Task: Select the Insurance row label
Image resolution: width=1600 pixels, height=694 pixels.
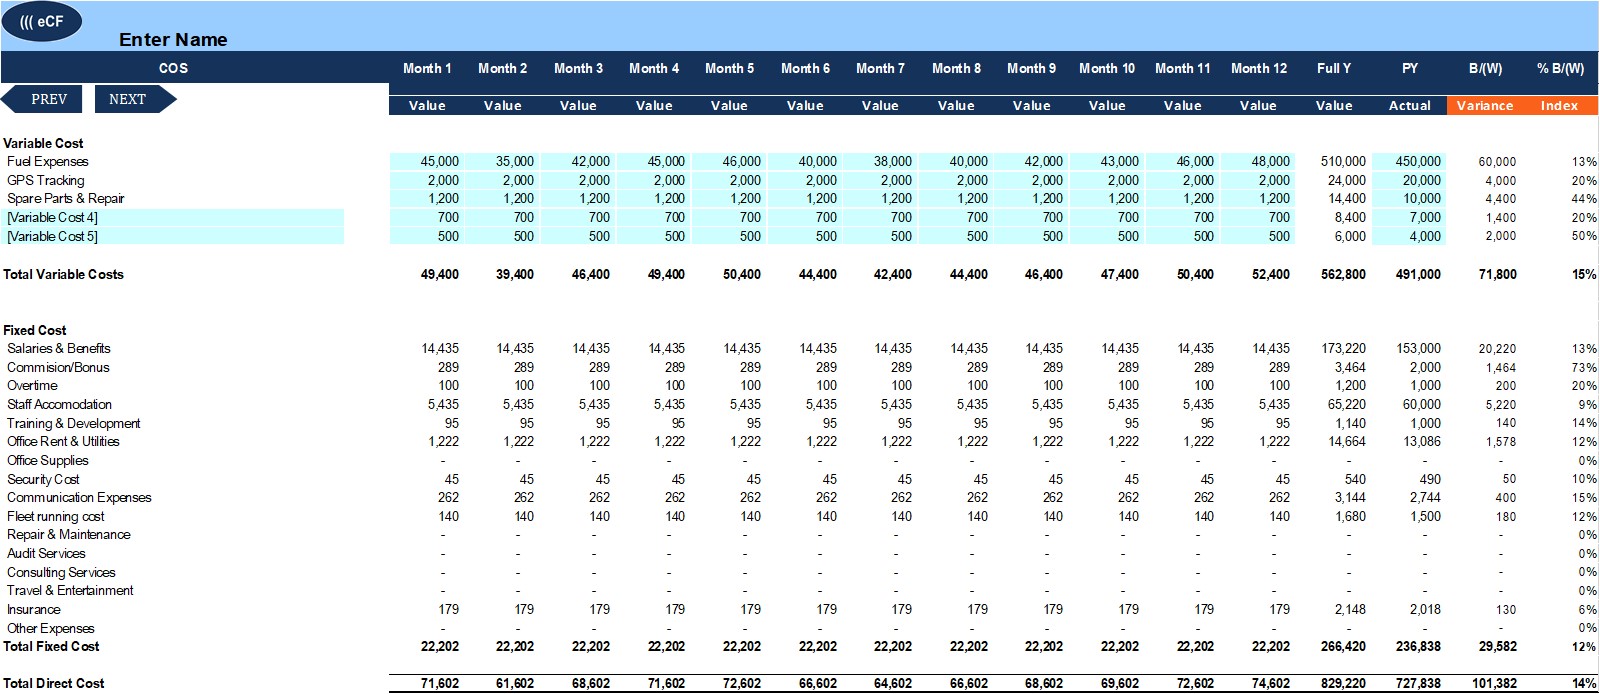Action: 33,609
